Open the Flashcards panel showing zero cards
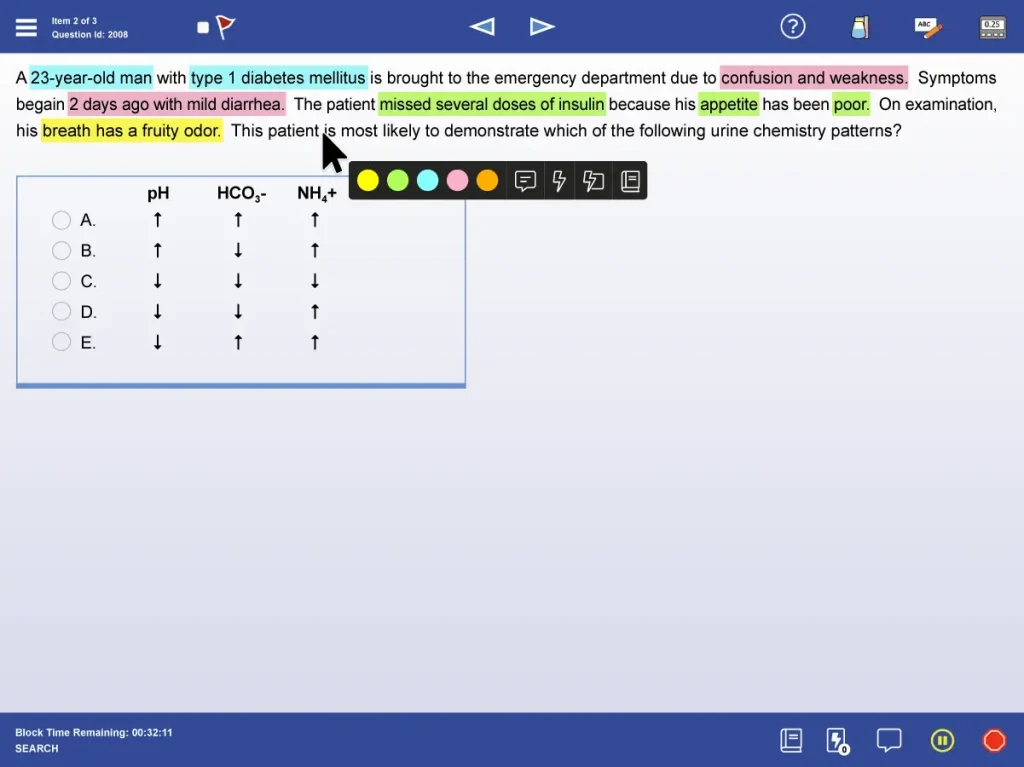 (x=837, y=740)
